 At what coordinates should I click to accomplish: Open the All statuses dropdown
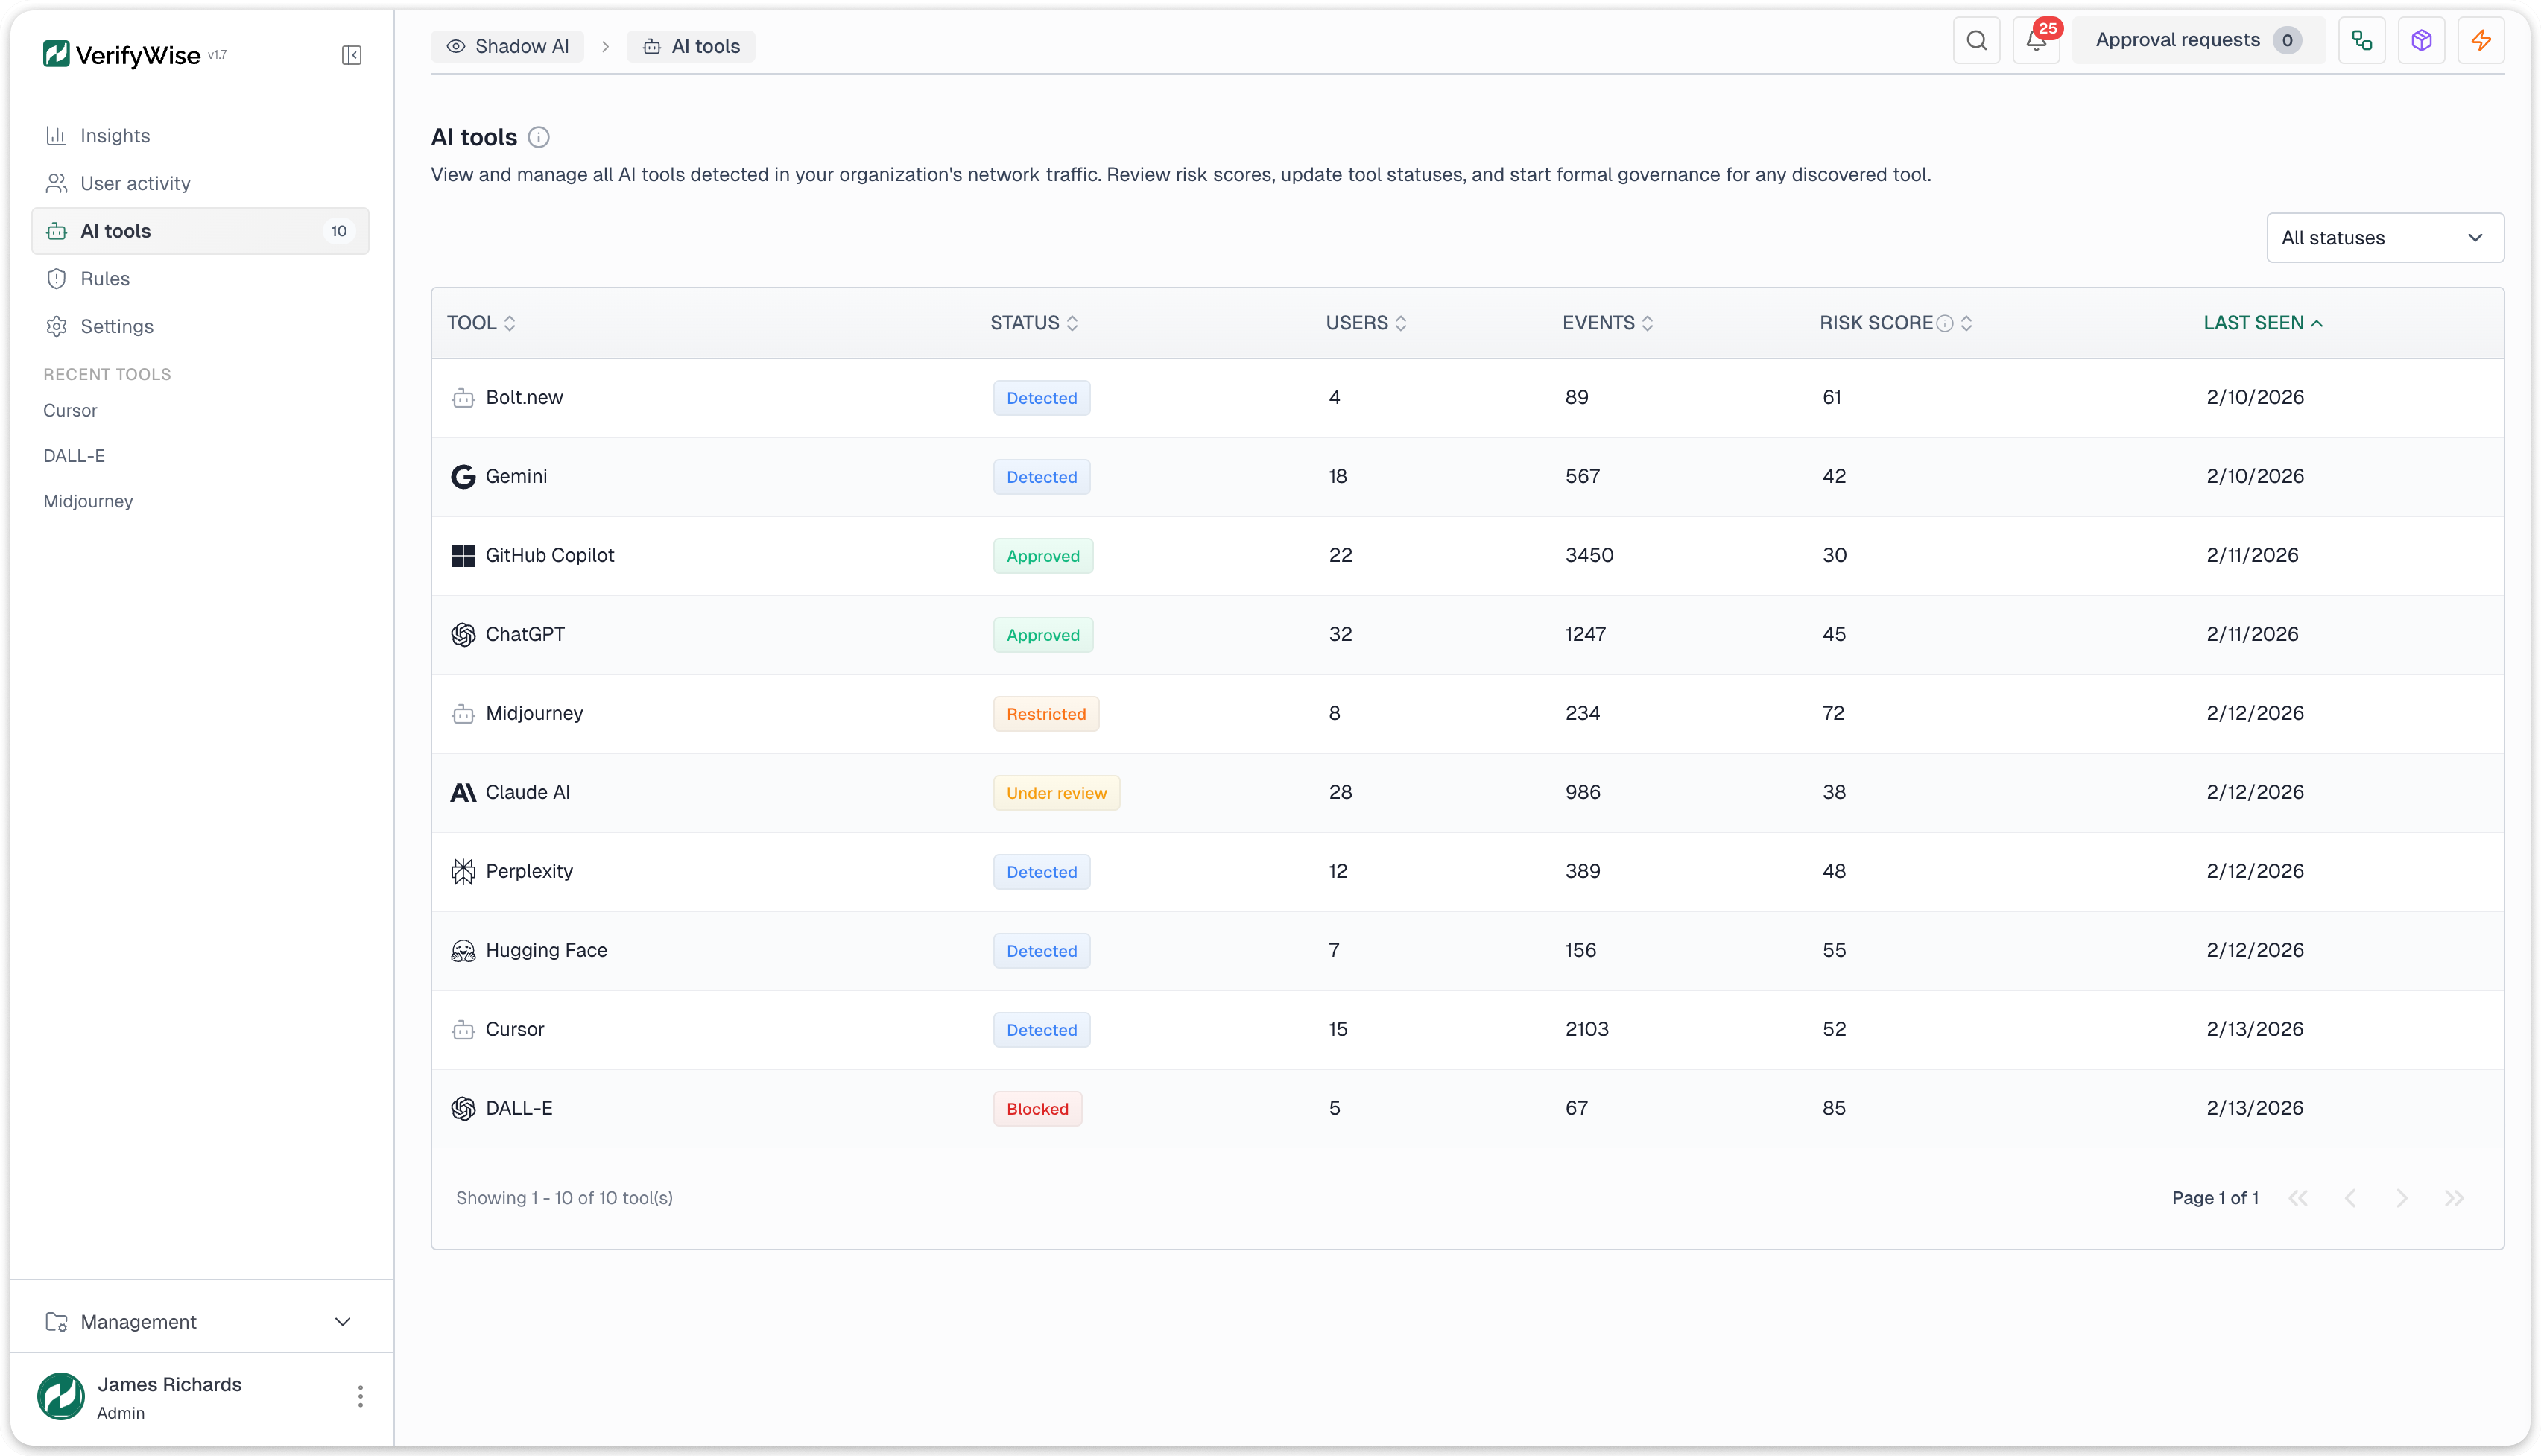[2385, 237]
